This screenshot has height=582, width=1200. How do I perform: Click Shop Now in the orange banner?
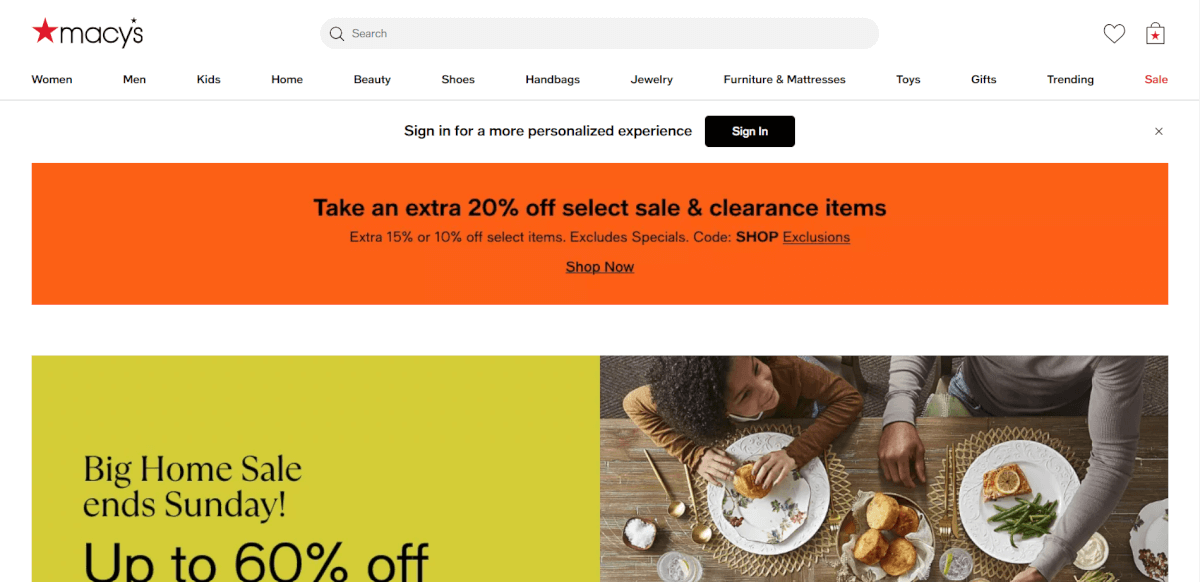tap(599, 266)
